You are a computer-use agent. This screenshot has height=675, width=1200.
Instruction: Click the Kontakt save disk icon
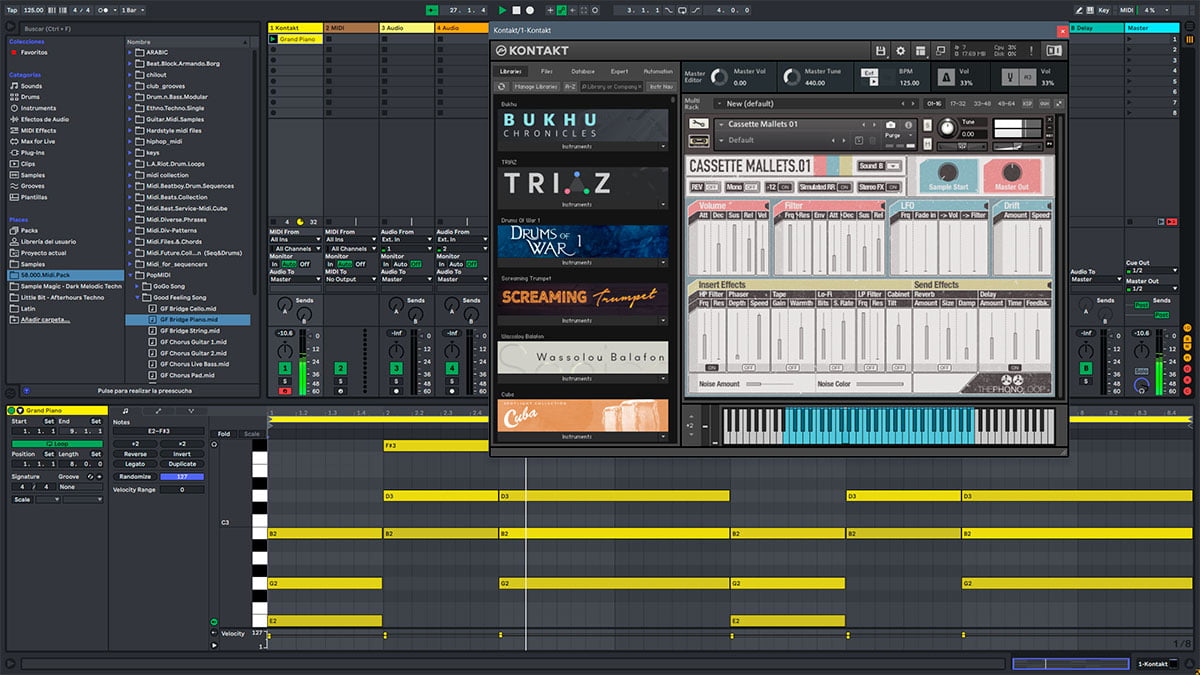[881, 51]
